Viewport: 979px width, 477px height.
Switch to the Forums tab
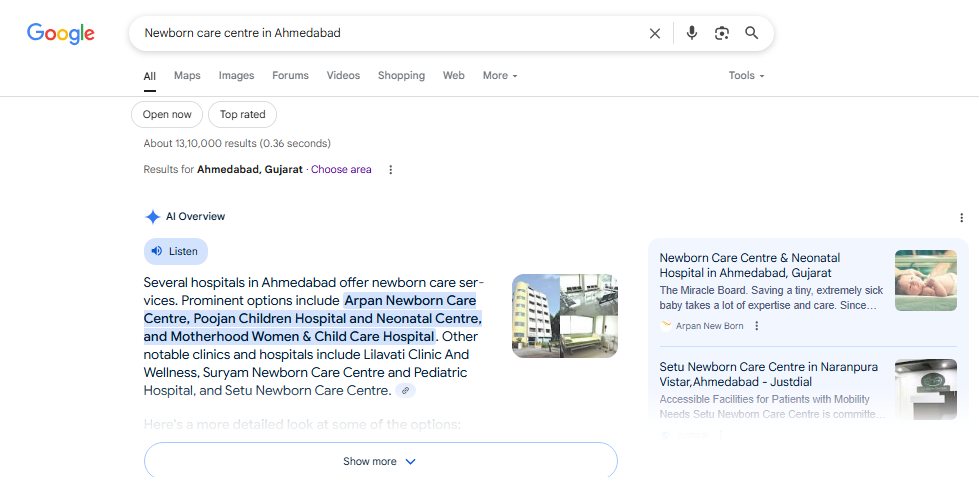click(x=290, y=76)
